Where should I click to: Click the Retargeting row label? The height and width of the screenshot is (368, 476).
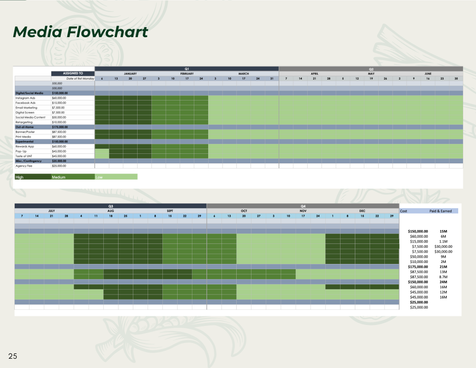[24, 122]
